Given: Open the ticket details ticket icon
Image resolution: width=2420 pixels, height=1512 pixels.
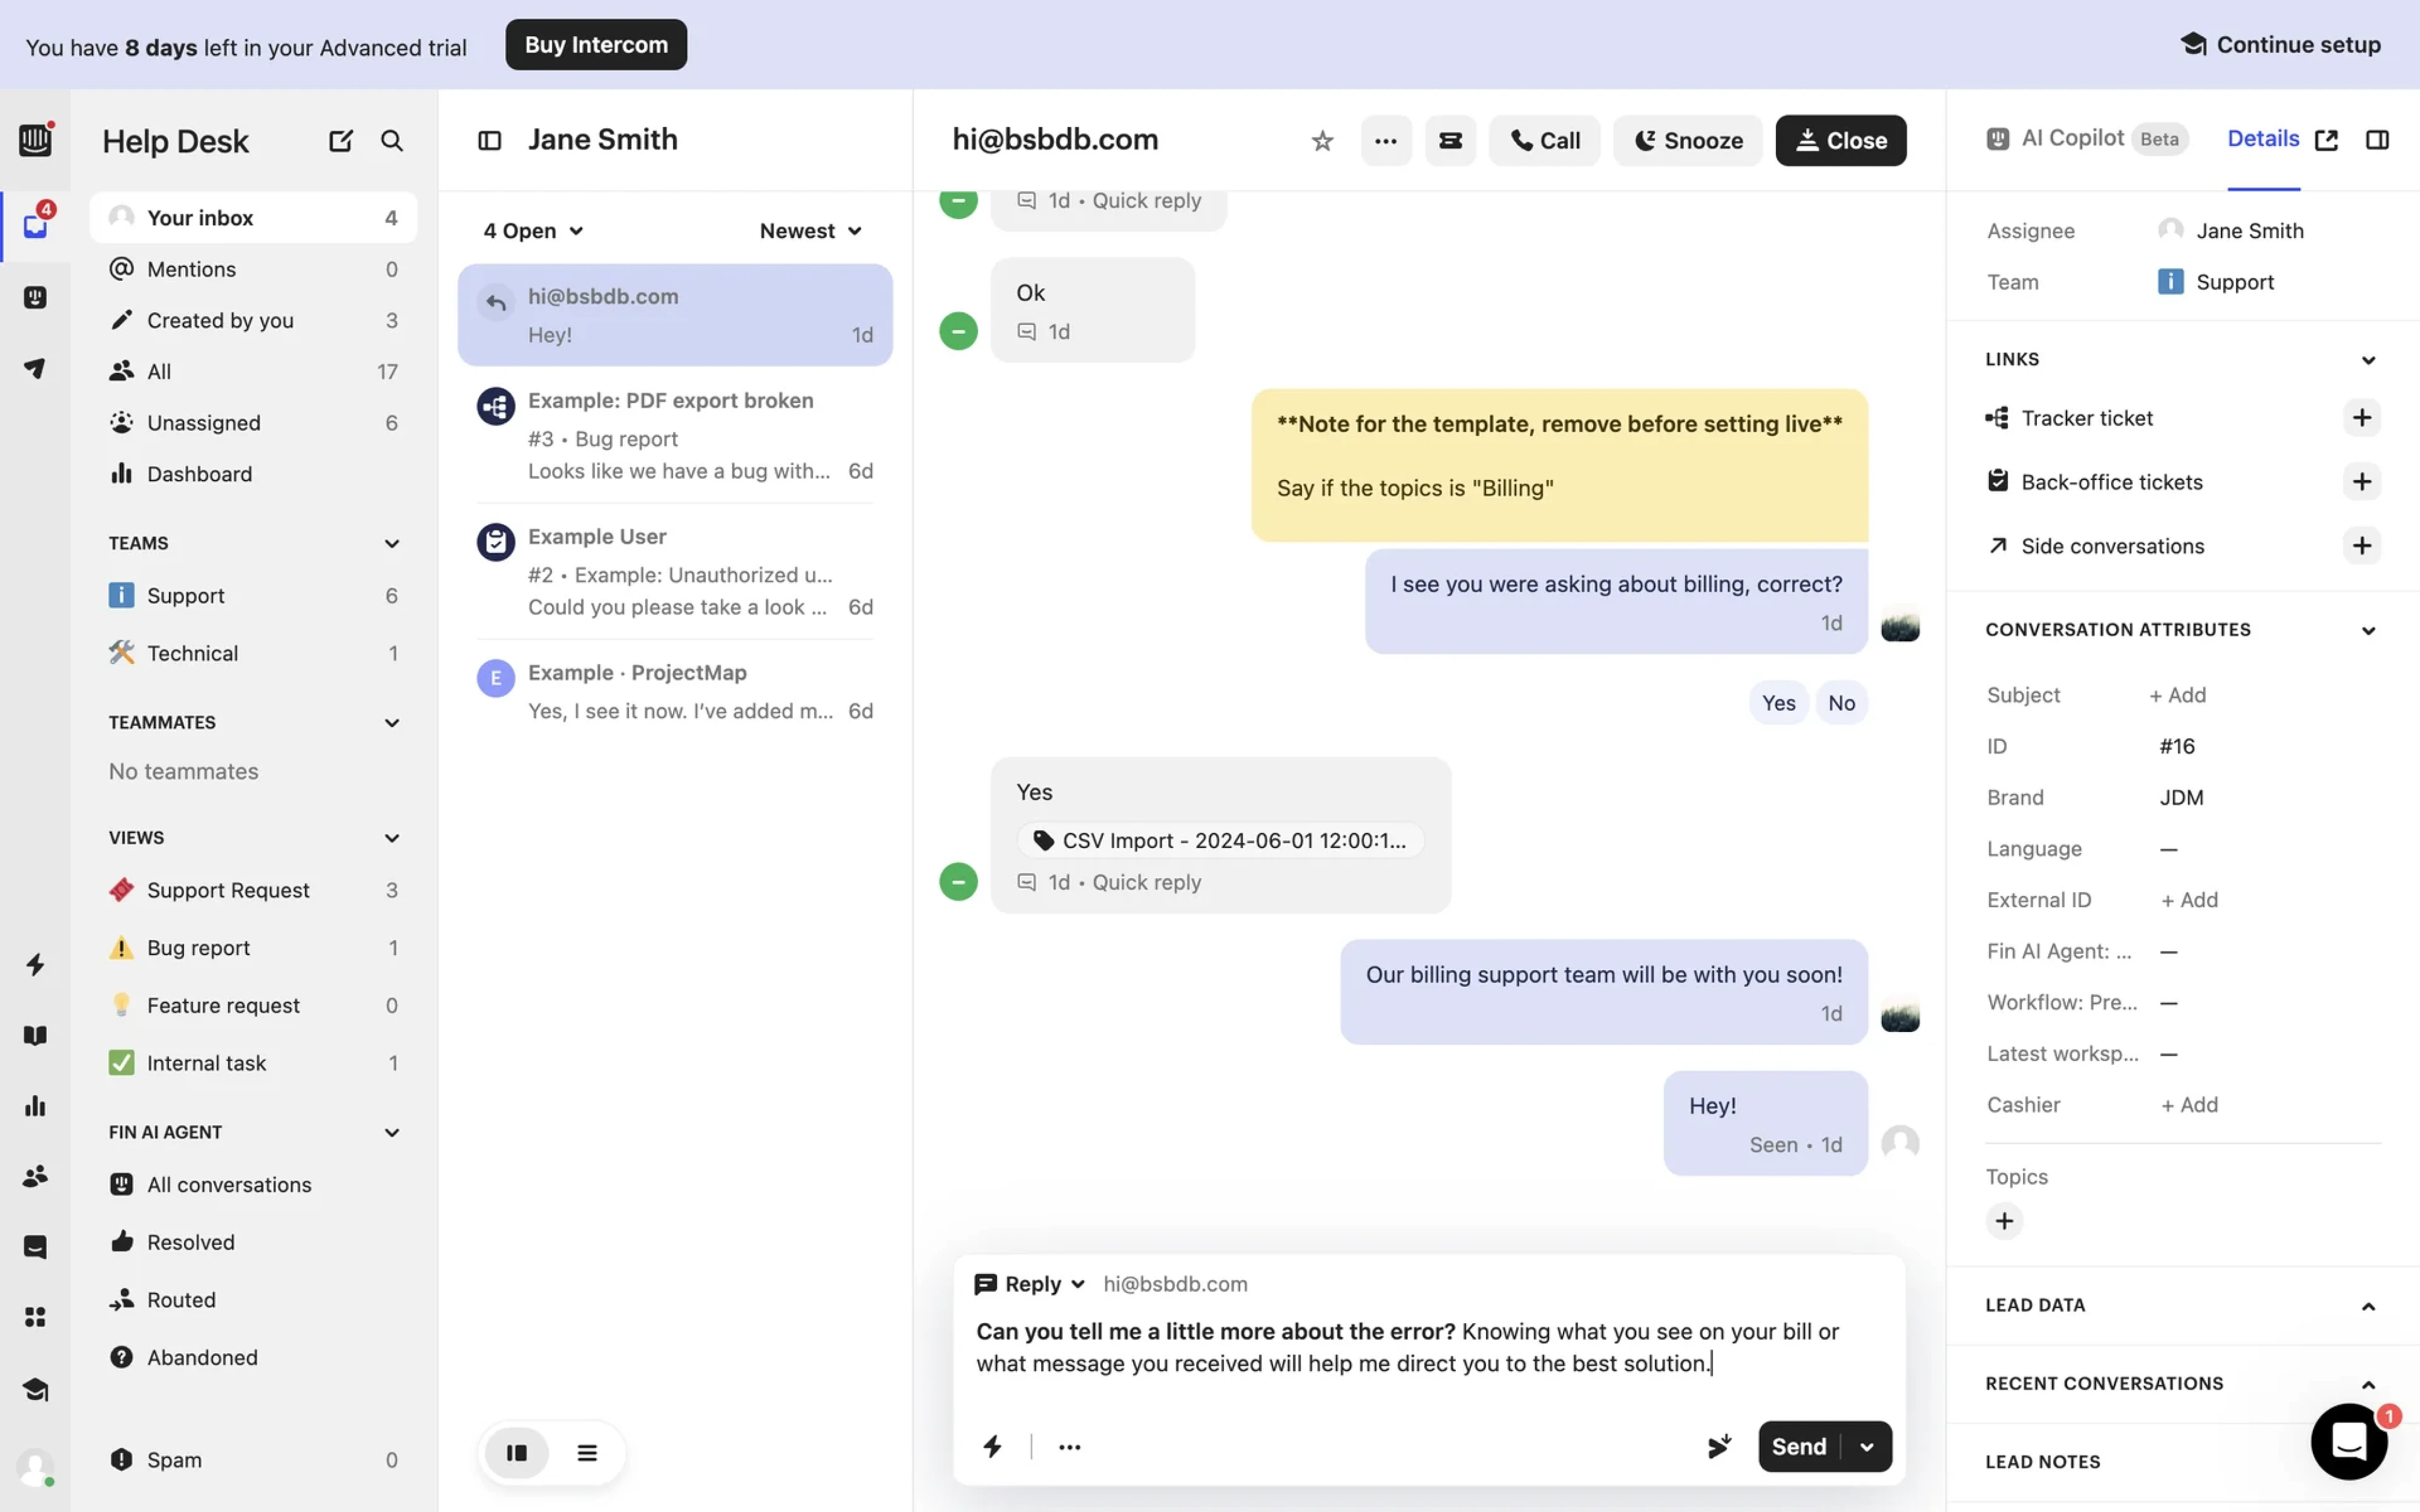Looking at the screenshot, I should [x=1450, y=140].
